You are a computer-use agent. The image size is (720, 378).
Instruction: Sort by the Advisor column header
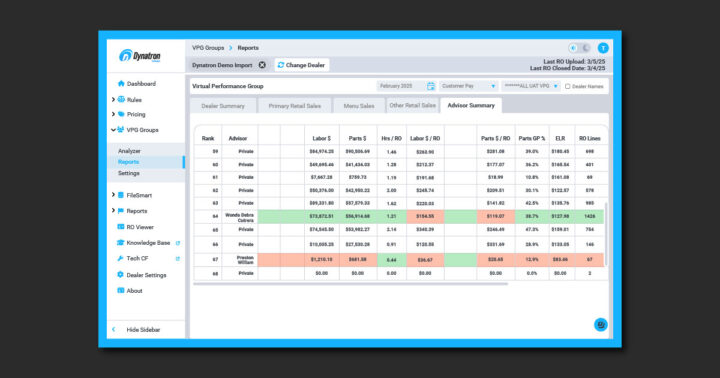pos(237,138)
